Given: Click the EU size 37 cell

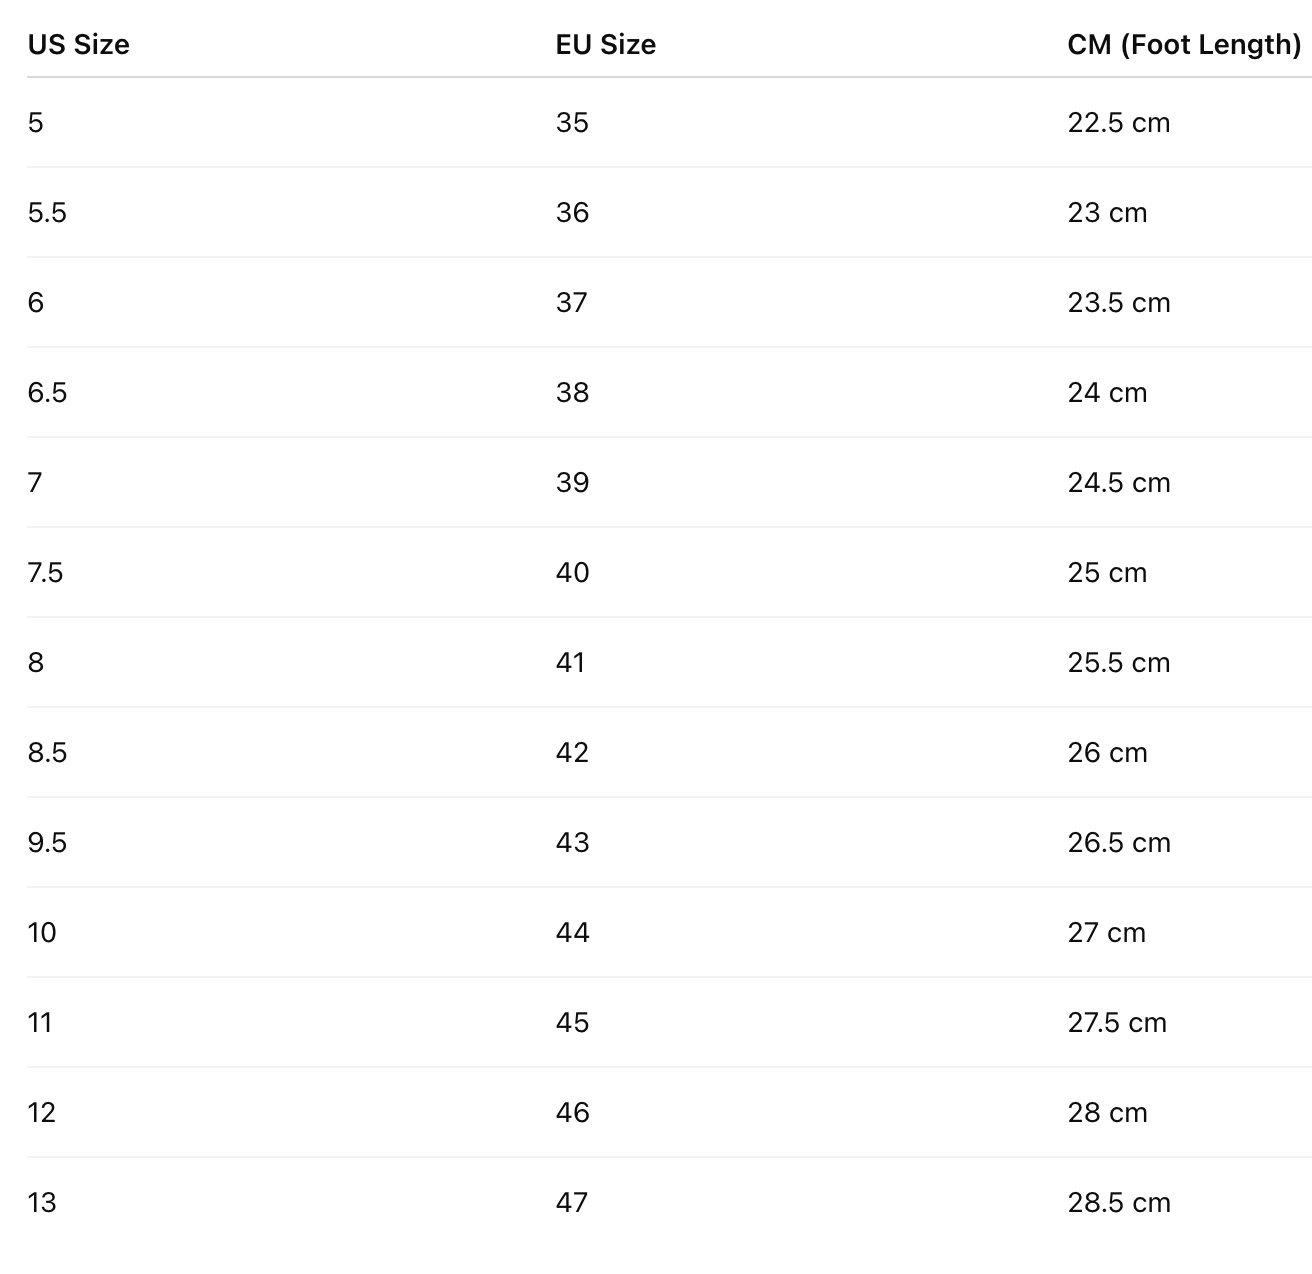Looking at the screenshot, I should tap(572, 303).
